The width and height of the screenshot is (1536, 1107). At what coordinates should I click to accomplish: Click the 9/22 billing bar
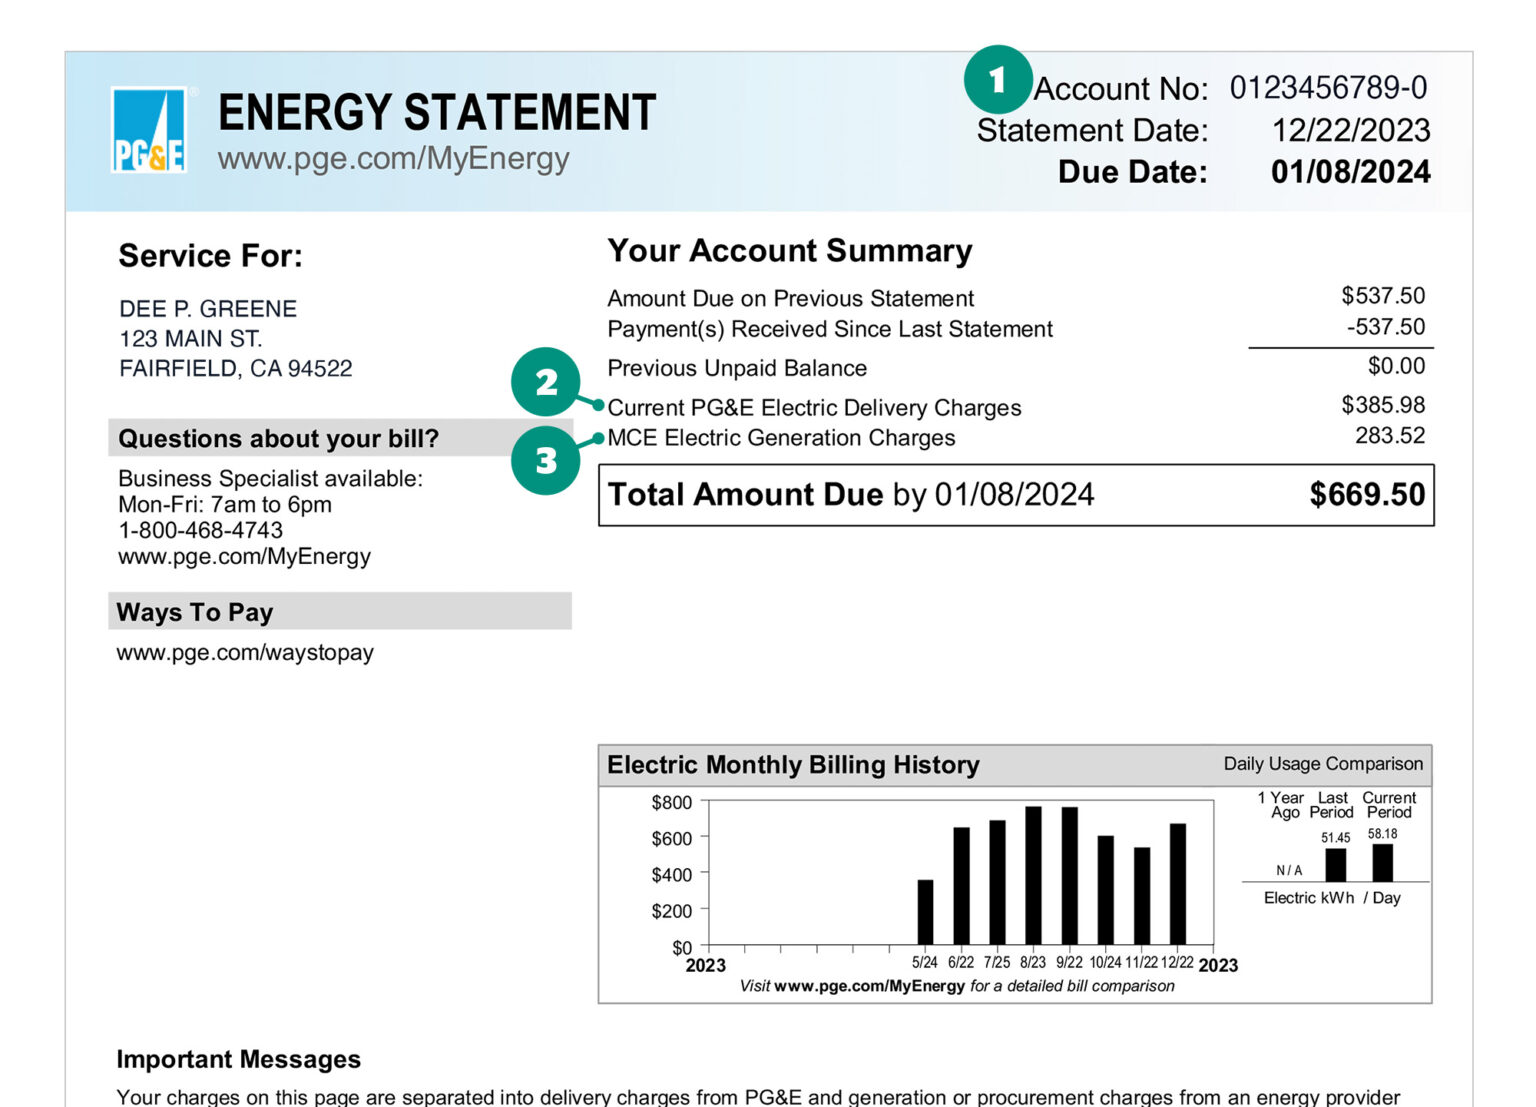(x=1069, y=876)
